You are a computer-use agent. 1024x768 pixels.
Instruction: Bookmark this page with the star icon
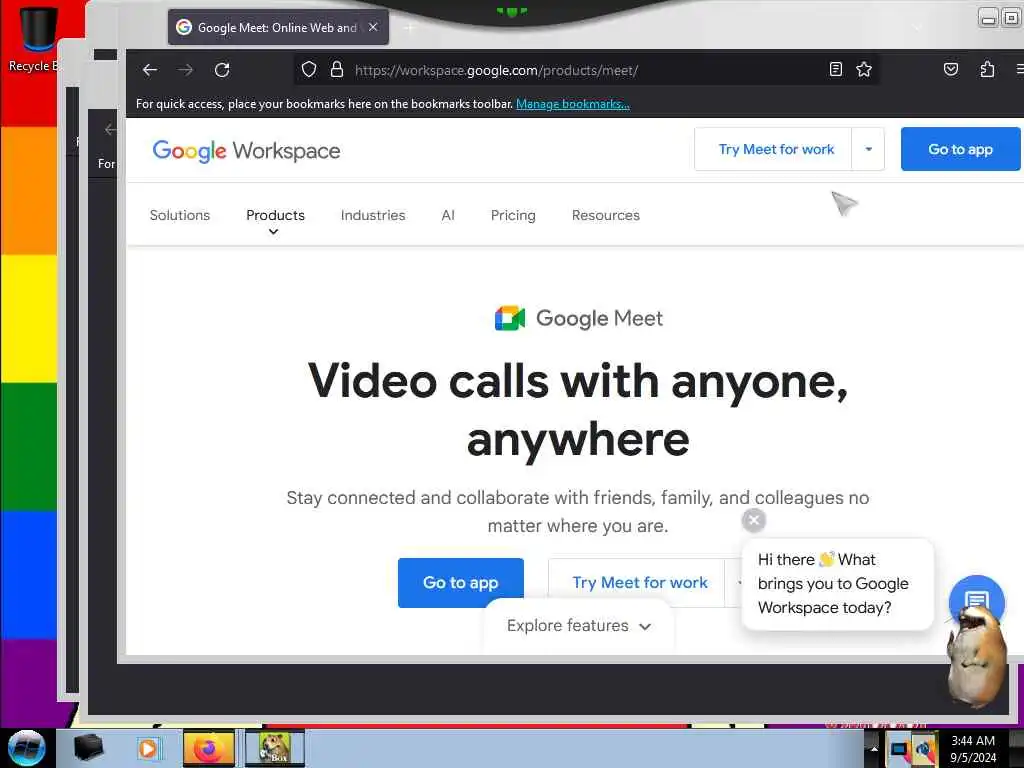(x=864, y=69)
